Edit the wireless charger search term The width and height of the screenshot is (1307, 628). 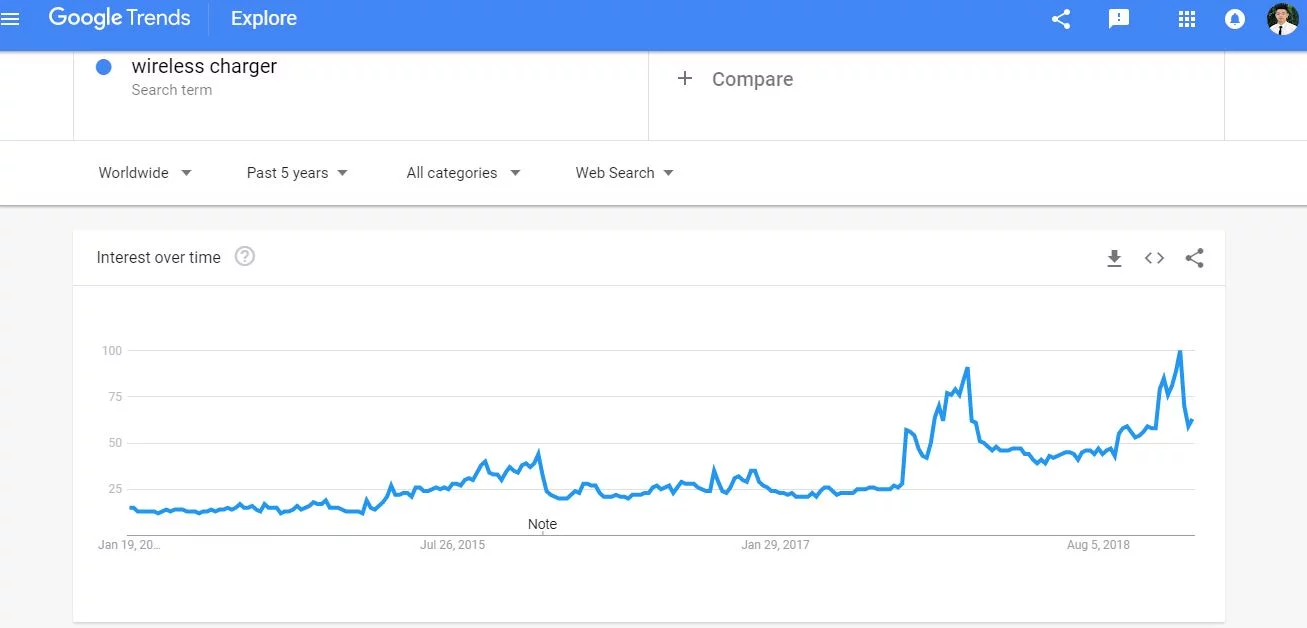pyautogui.click(x=204, y=67)
